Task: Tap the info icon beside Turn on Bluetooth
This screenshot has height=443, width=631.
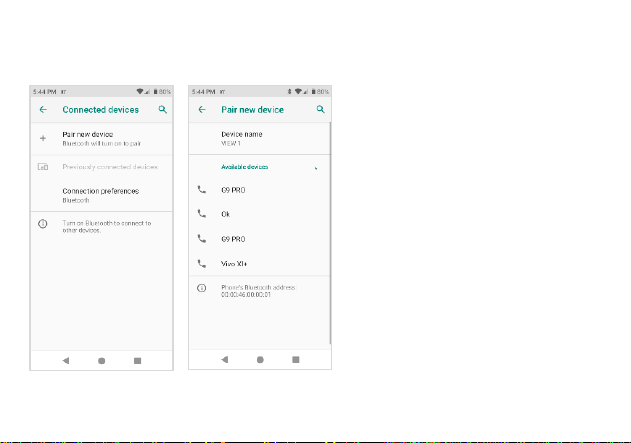Action: point(43,224)
